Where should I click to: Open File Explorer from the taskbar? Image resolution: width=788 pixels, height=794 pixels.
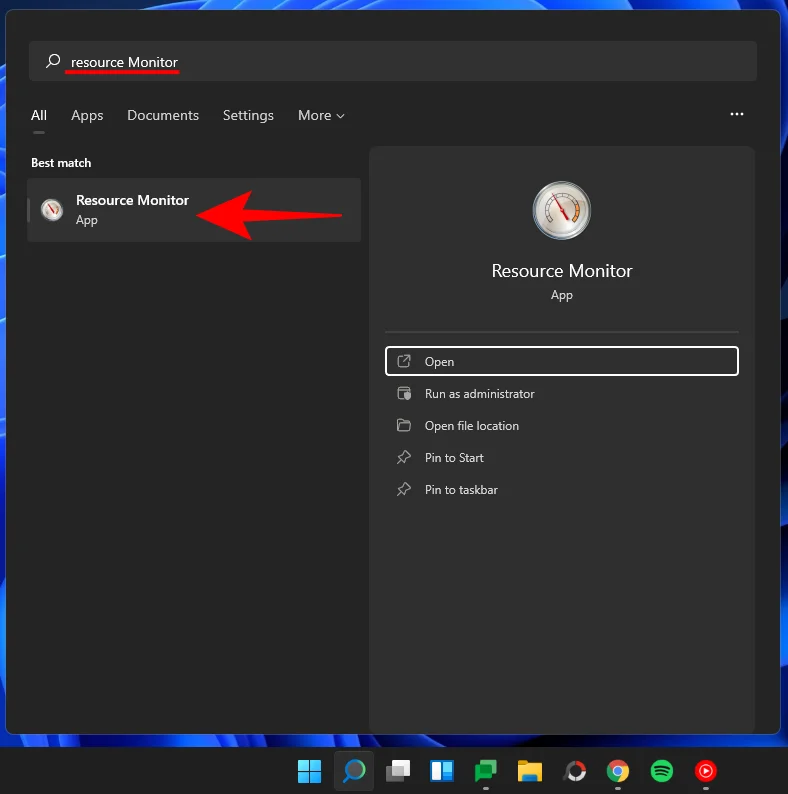pos(530,771)
